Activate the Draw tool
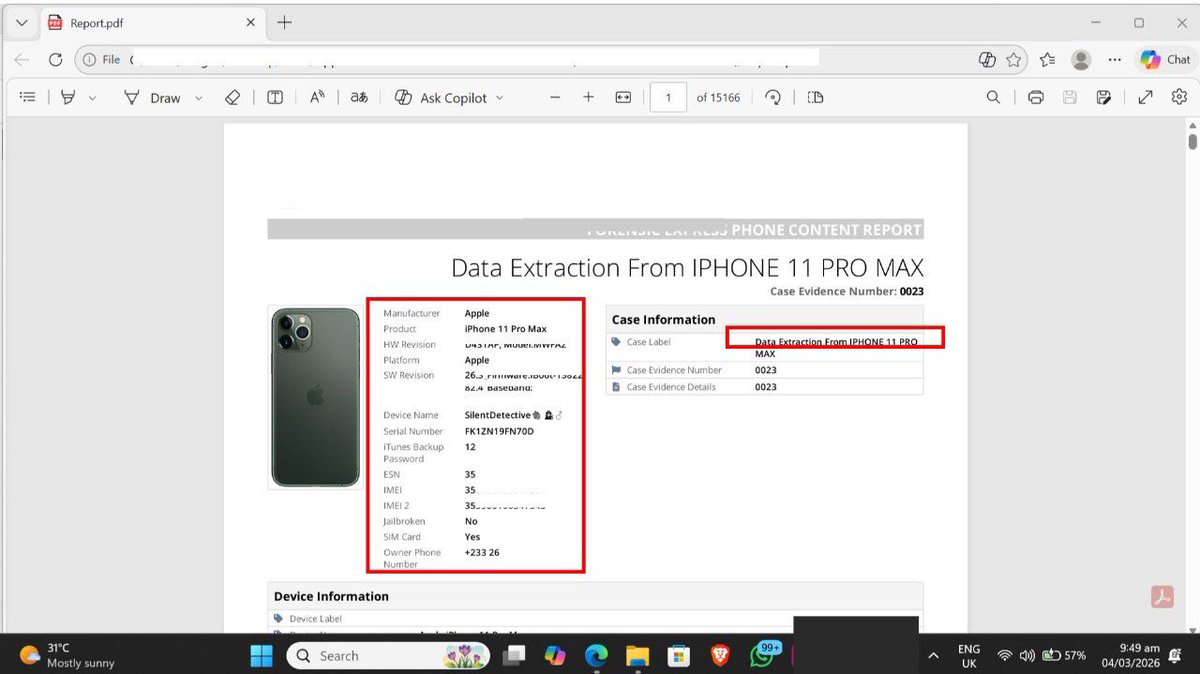The image size is (1200, 674). 153,97
